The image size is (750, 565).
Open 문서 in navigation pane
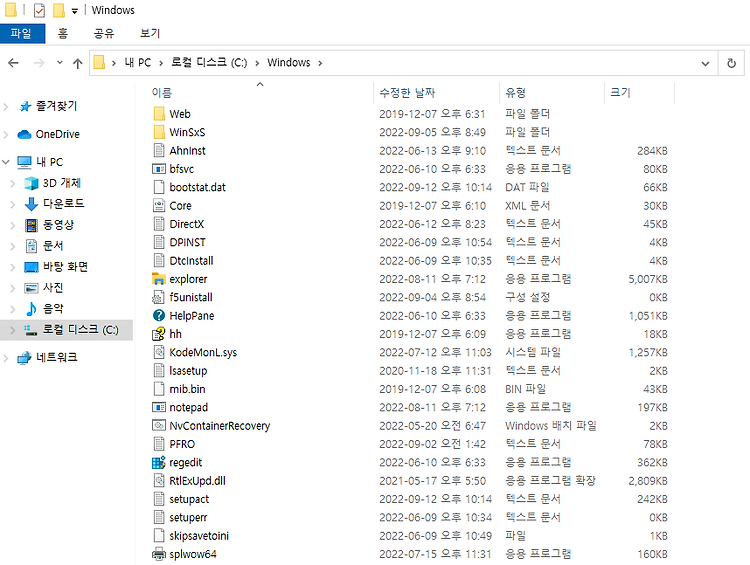(53, 246)
